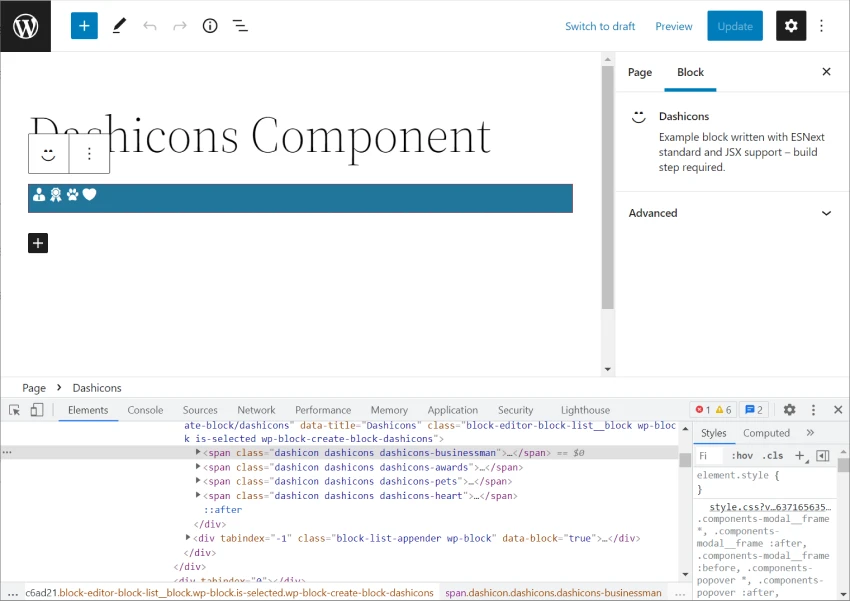The width and height of the screenshot is (850, 601).
Task: Open the Memory DevTools tab
Action: tap(389, 410)
